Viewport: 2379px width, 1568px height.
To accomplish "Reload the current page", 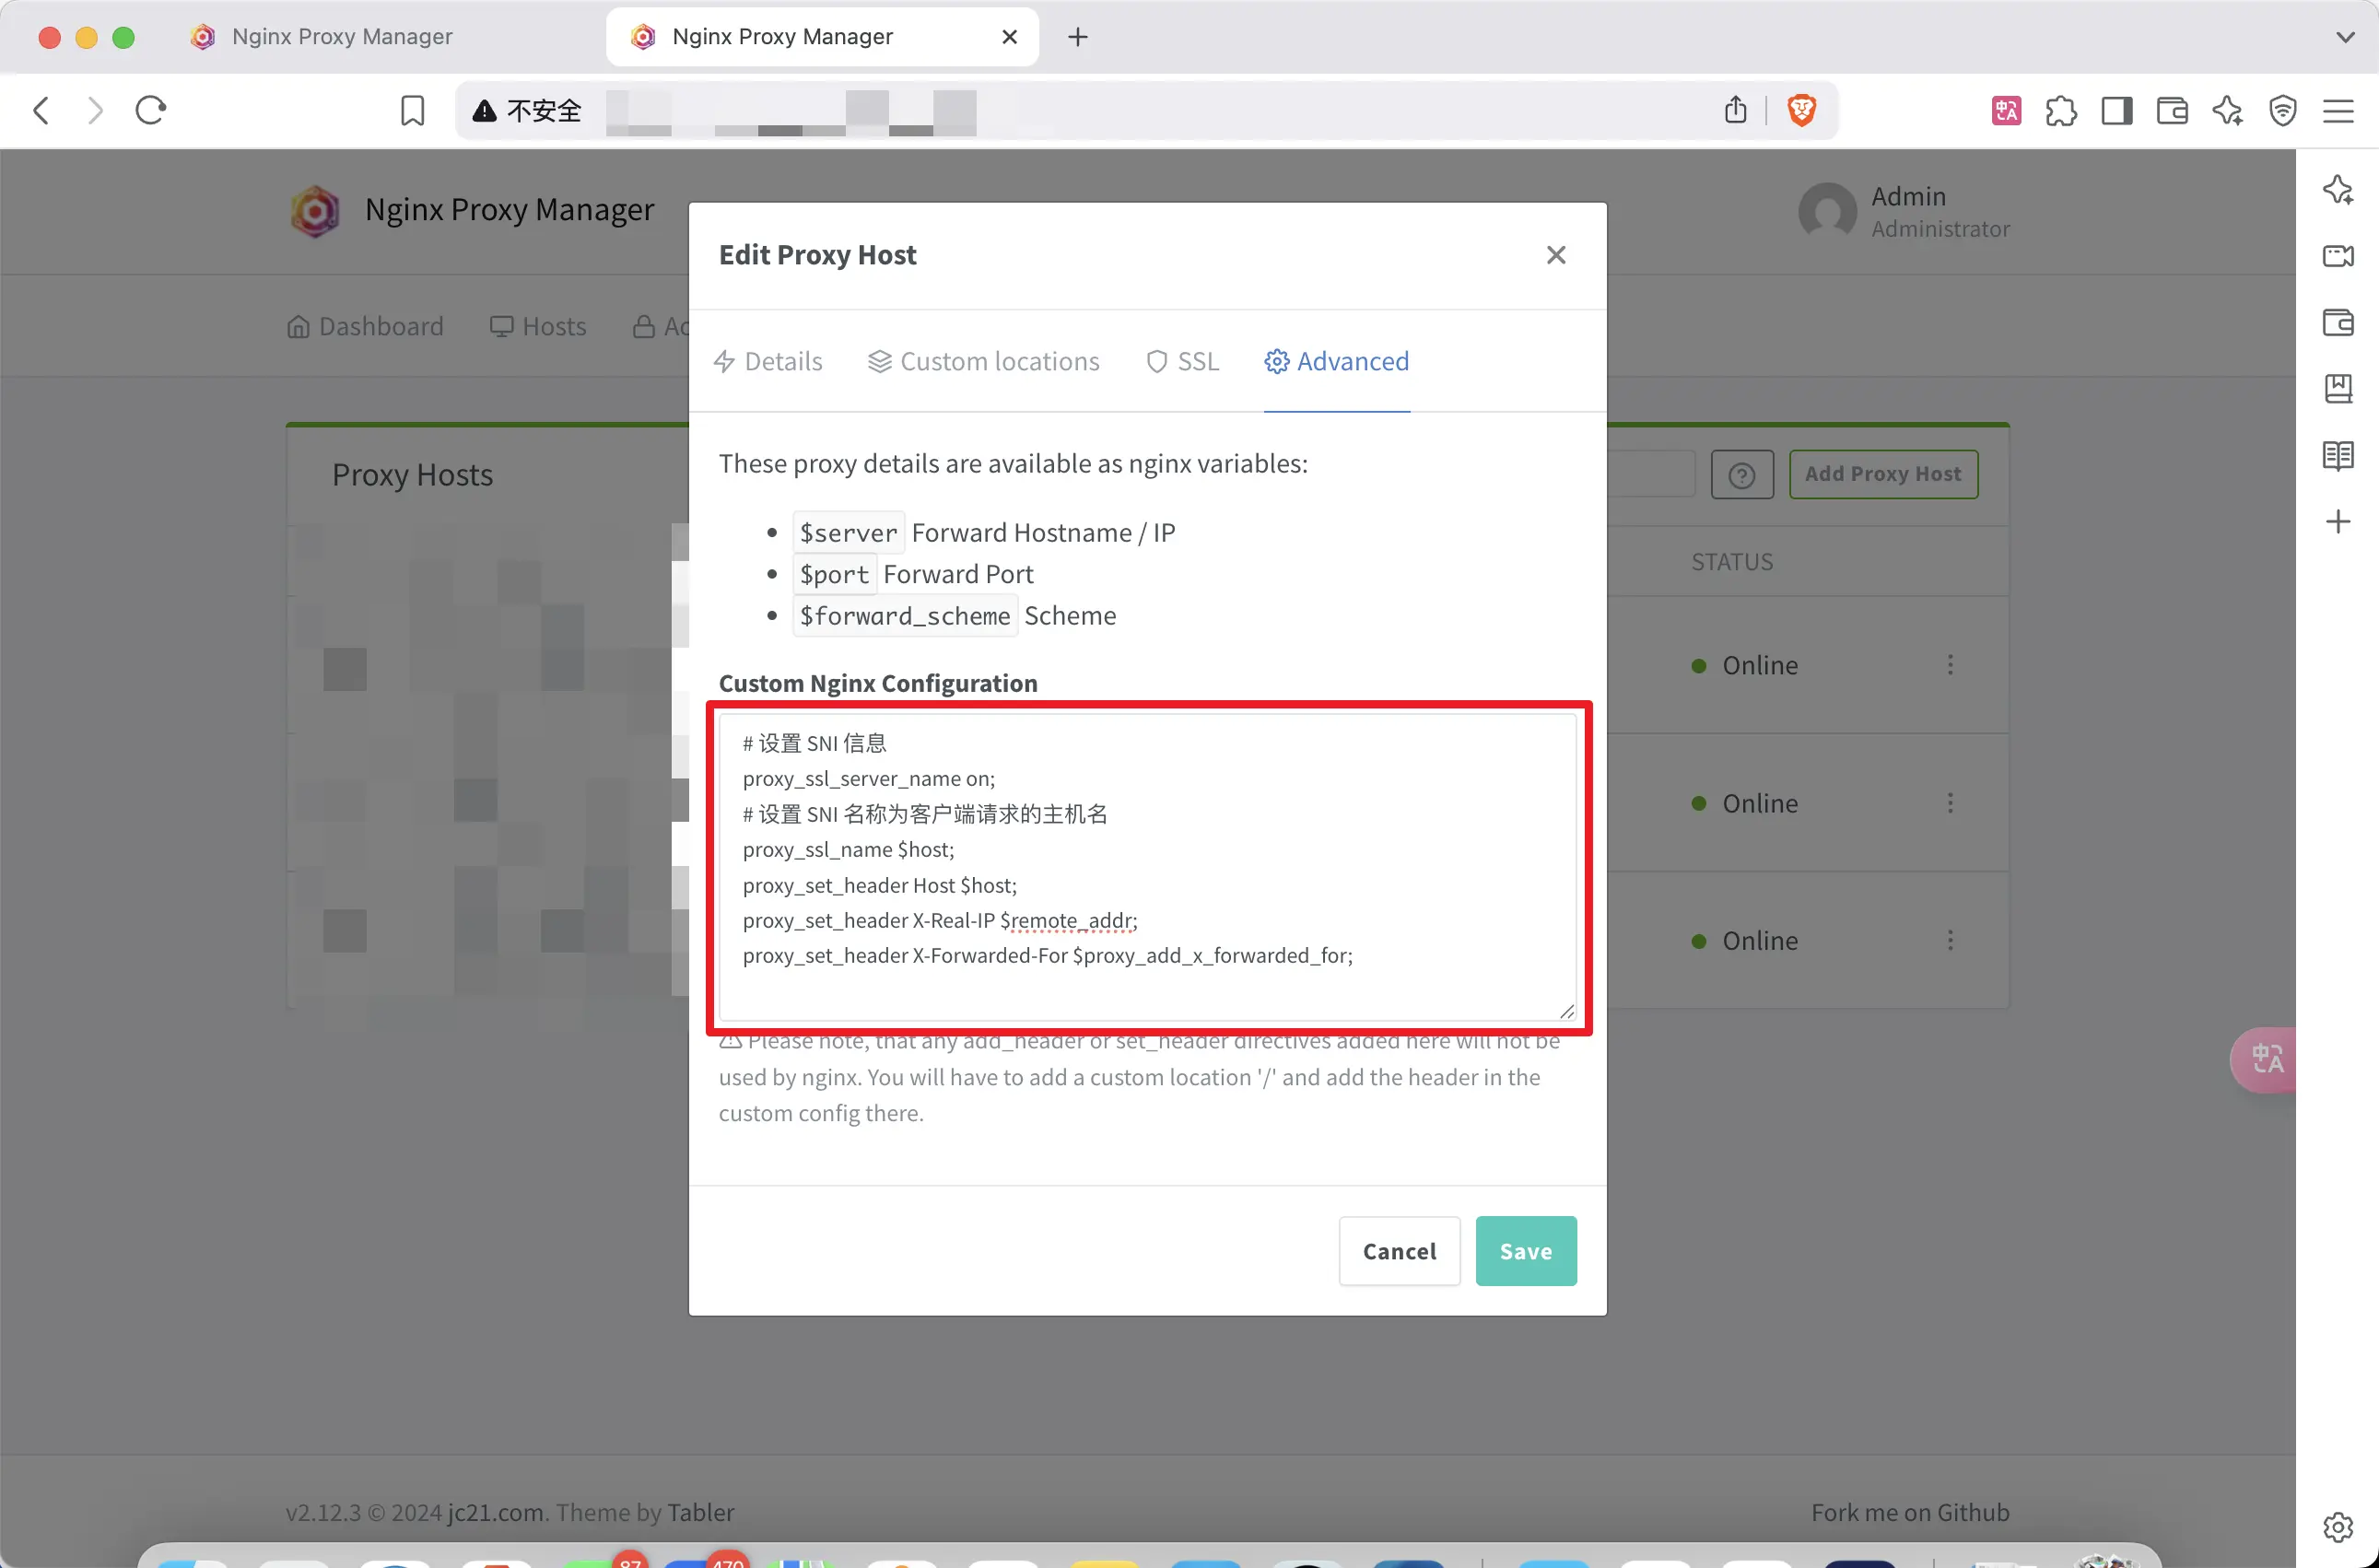I will (151, 110).
